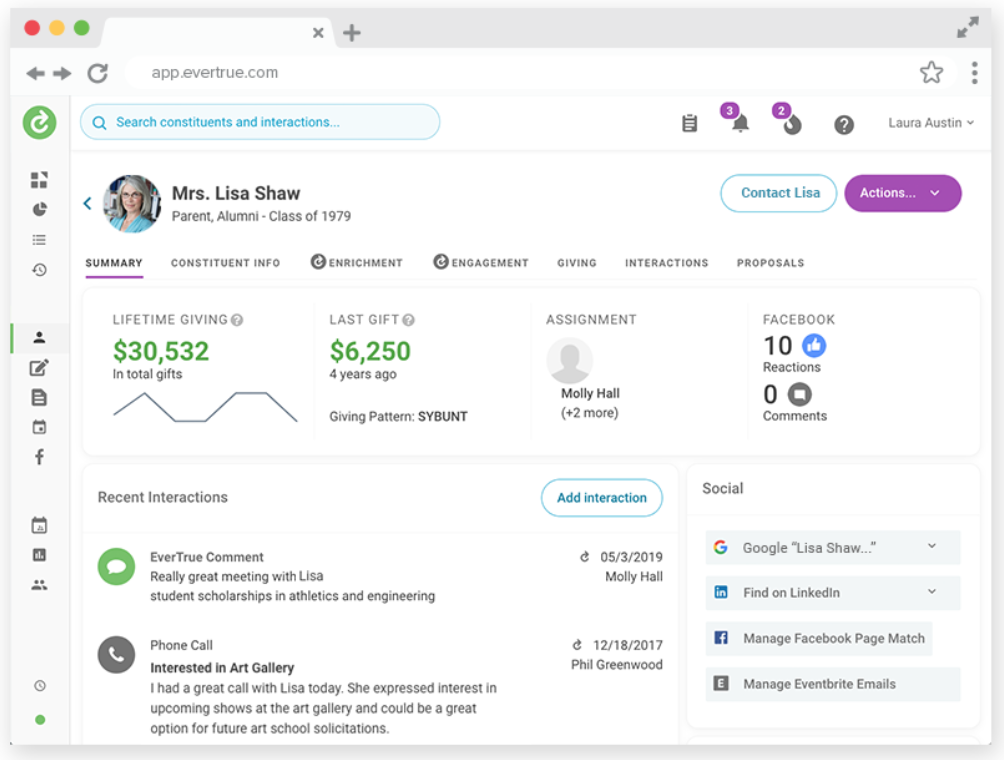Open the Laura Austin user menu
1004x760 pixels.
click(930, 123)
